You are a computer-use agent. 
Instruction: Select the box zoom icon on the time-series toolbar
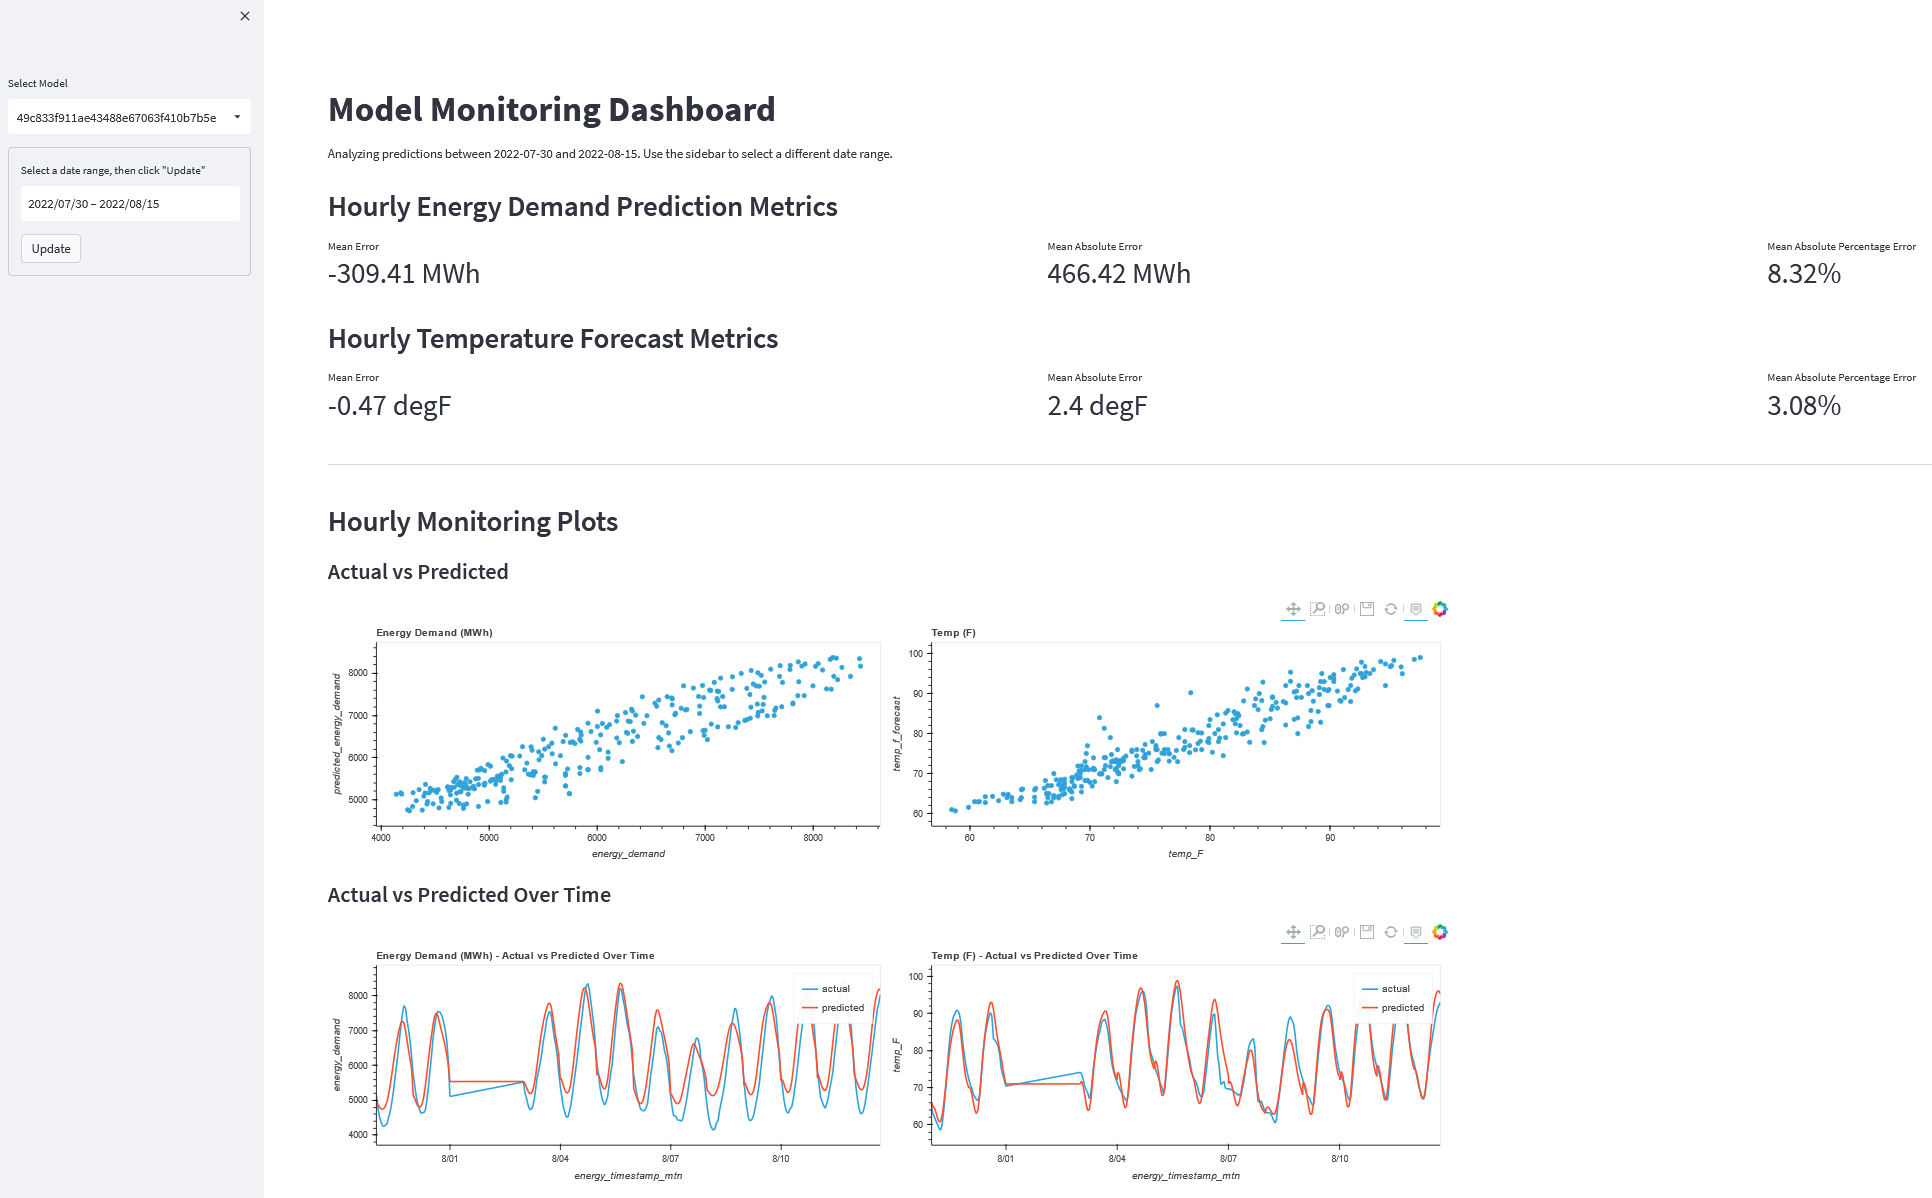tap(1318, 932)
